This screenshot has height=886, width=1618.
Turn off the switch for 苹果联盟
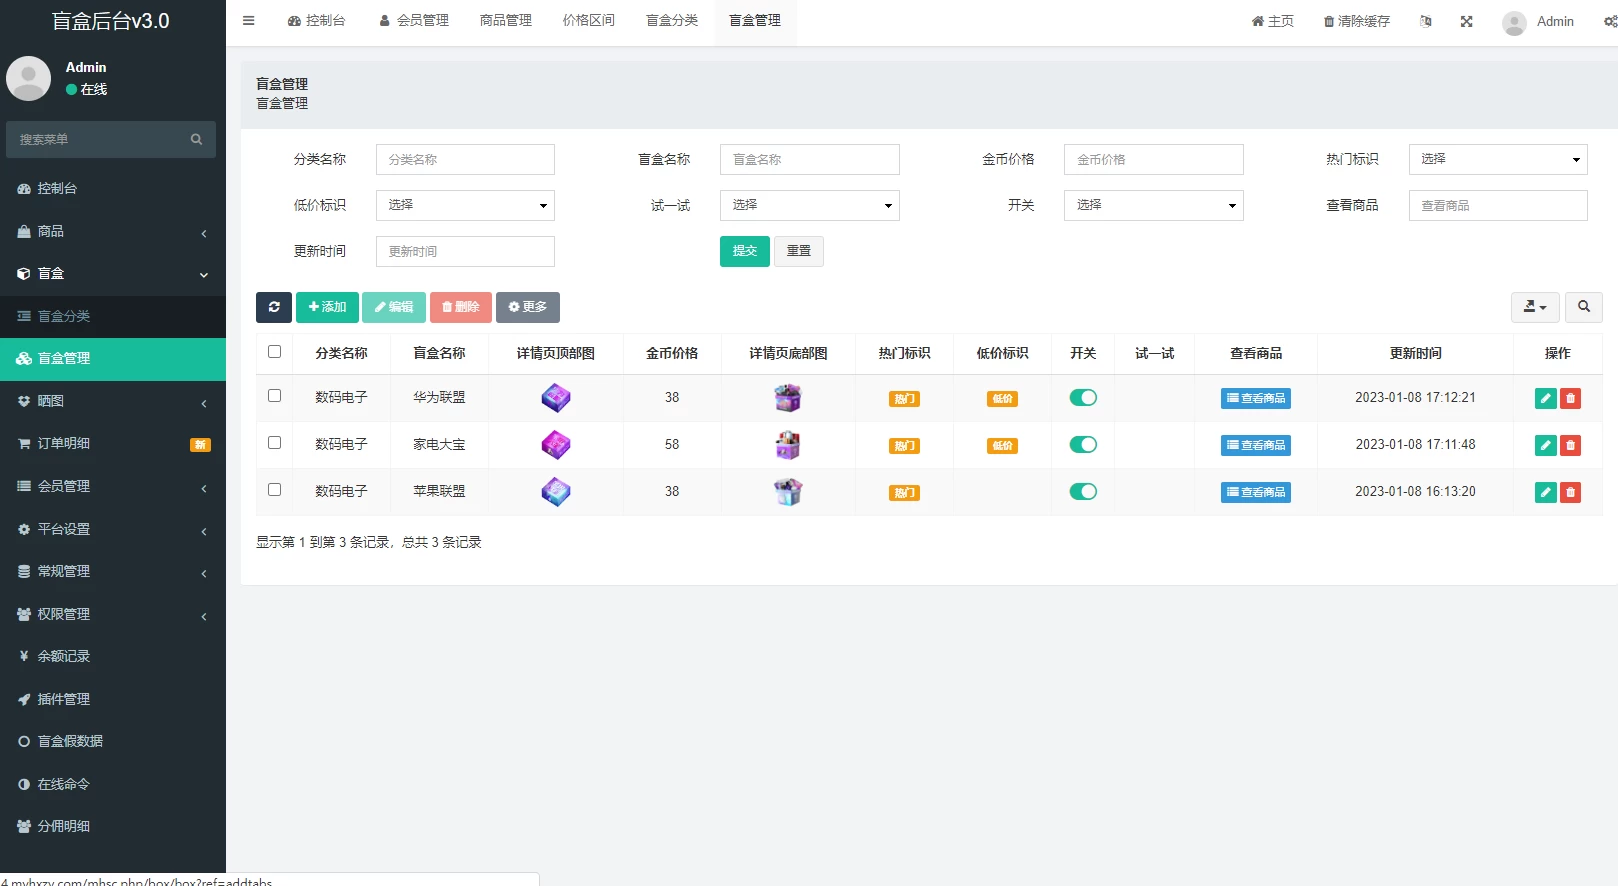click(1083, 492)
